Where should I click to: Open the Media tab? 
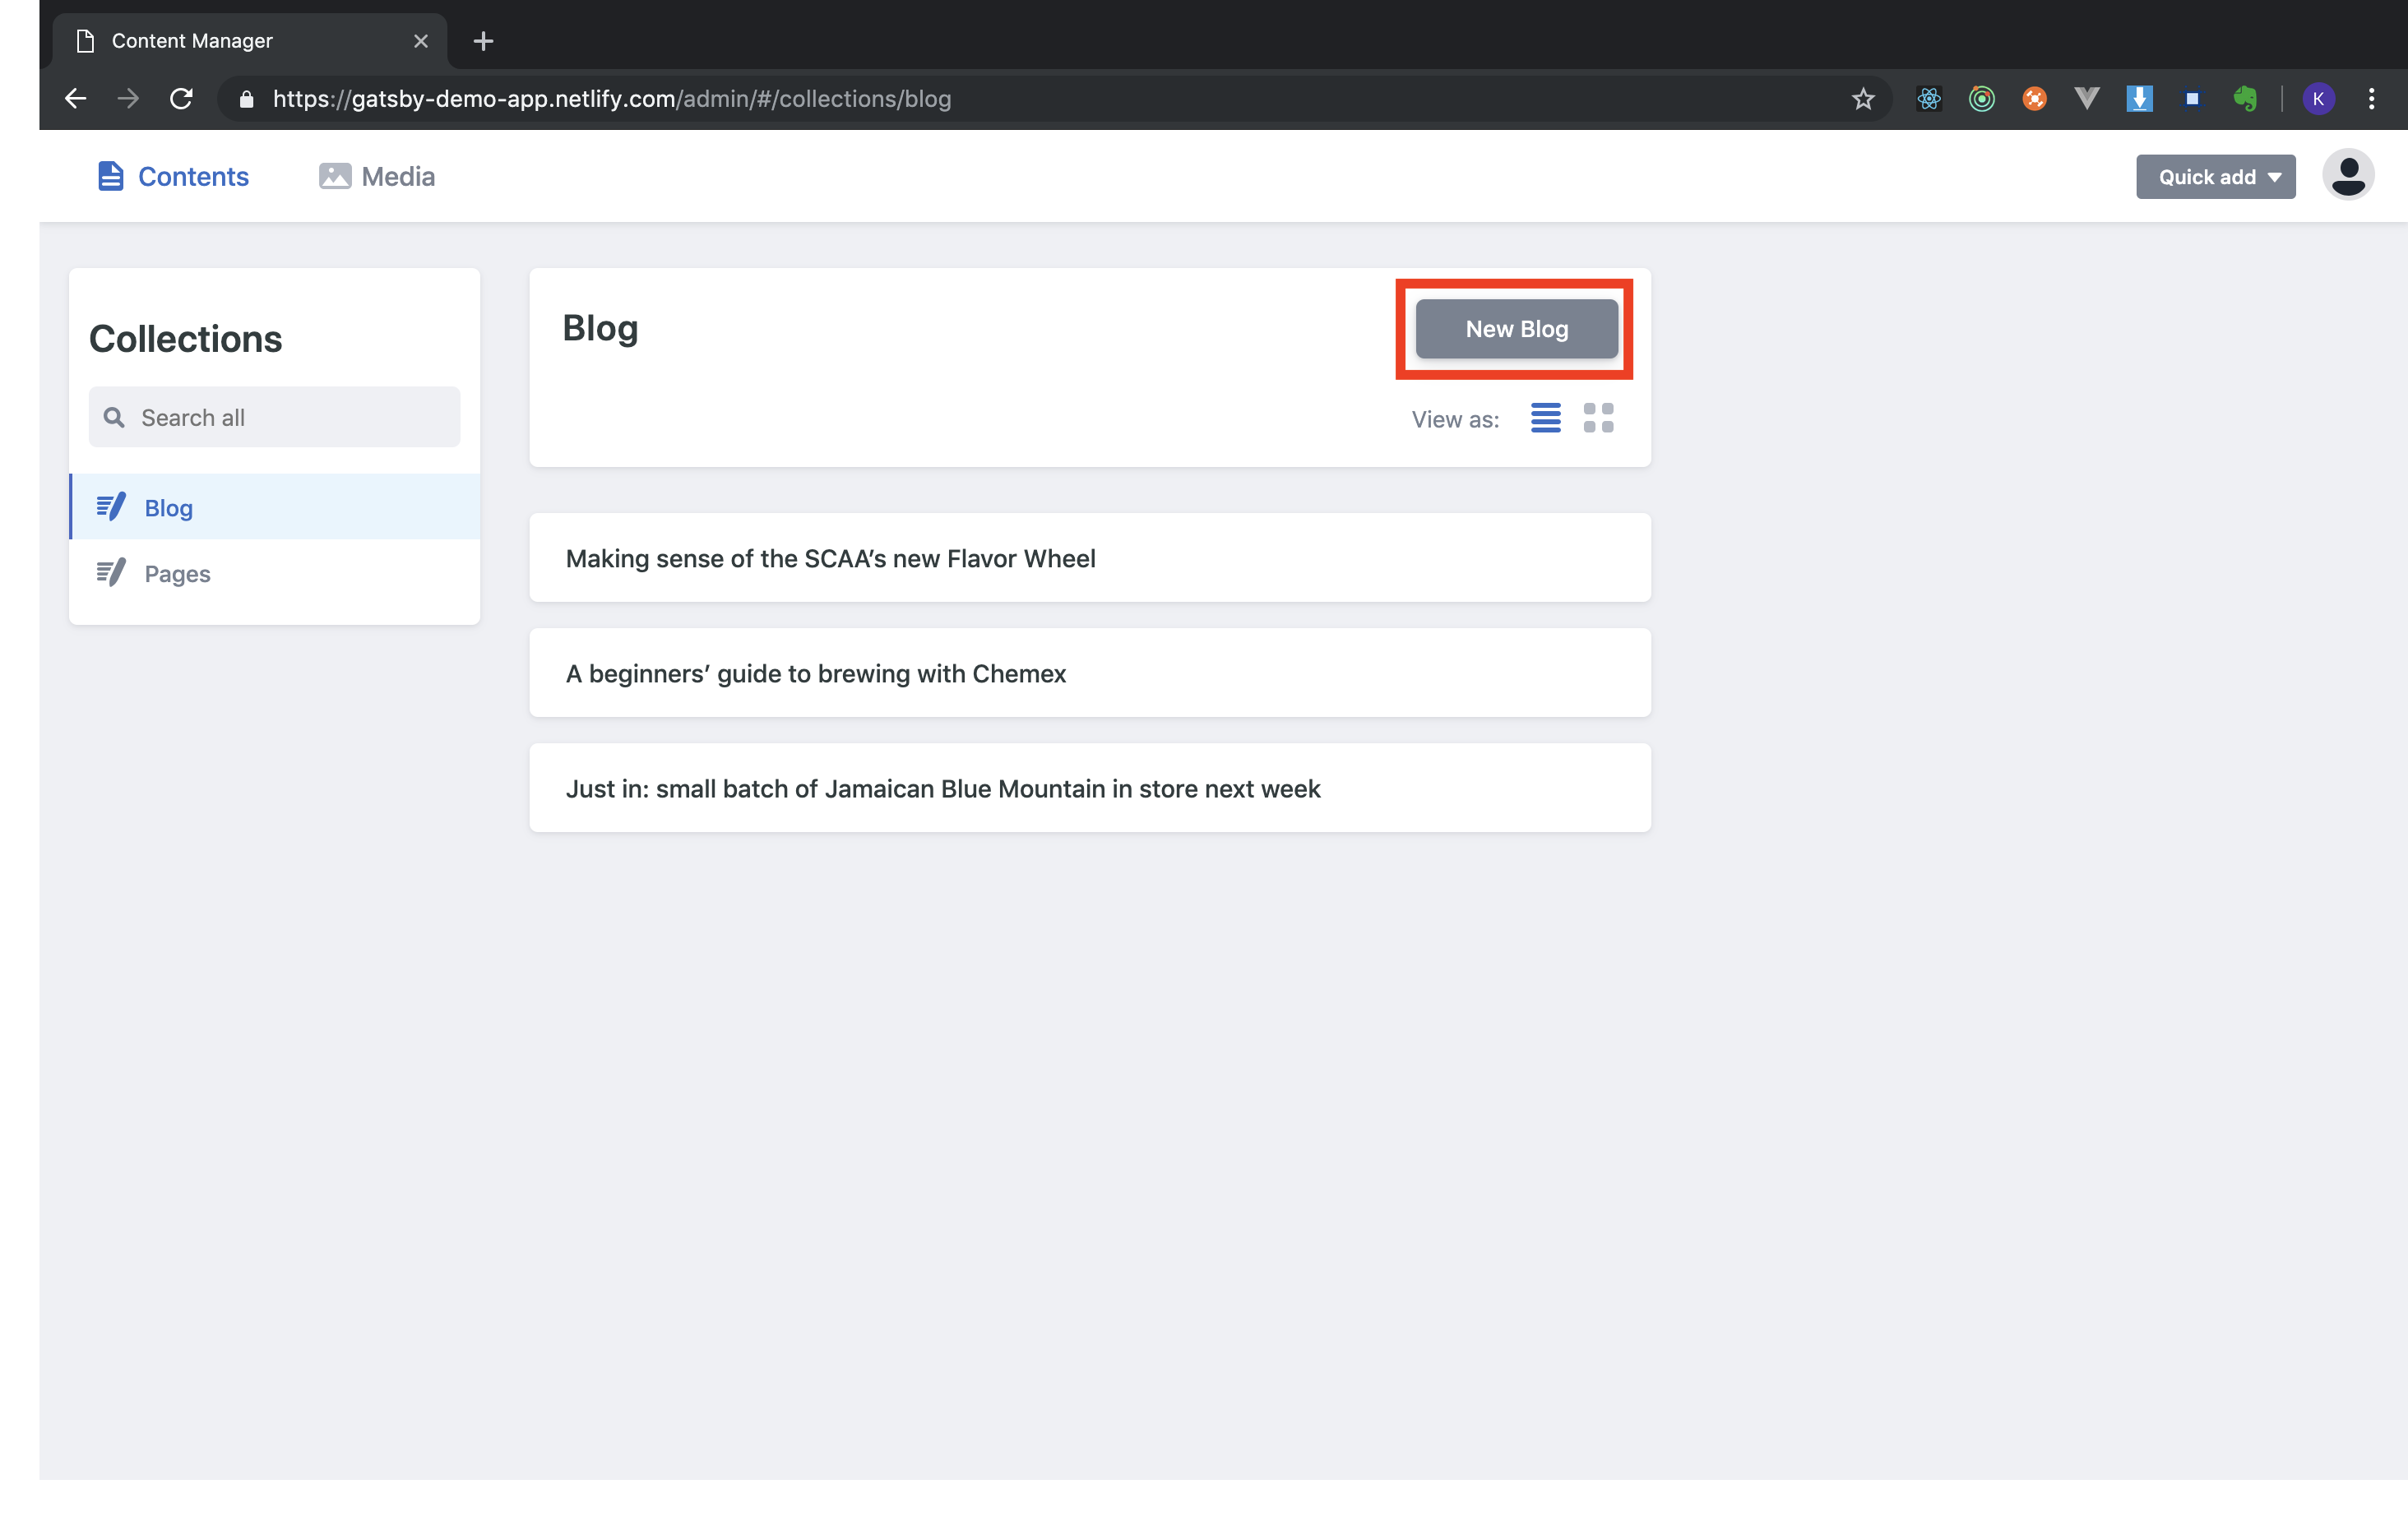click(377, 177)
